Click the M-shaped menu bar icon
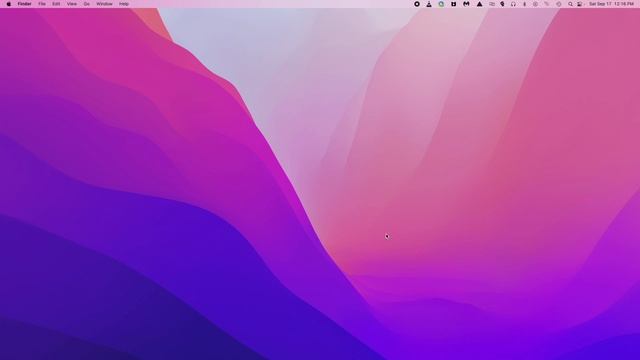Viewport: 640px width, 360px height. pyautogui.click(x=466, y=4)
